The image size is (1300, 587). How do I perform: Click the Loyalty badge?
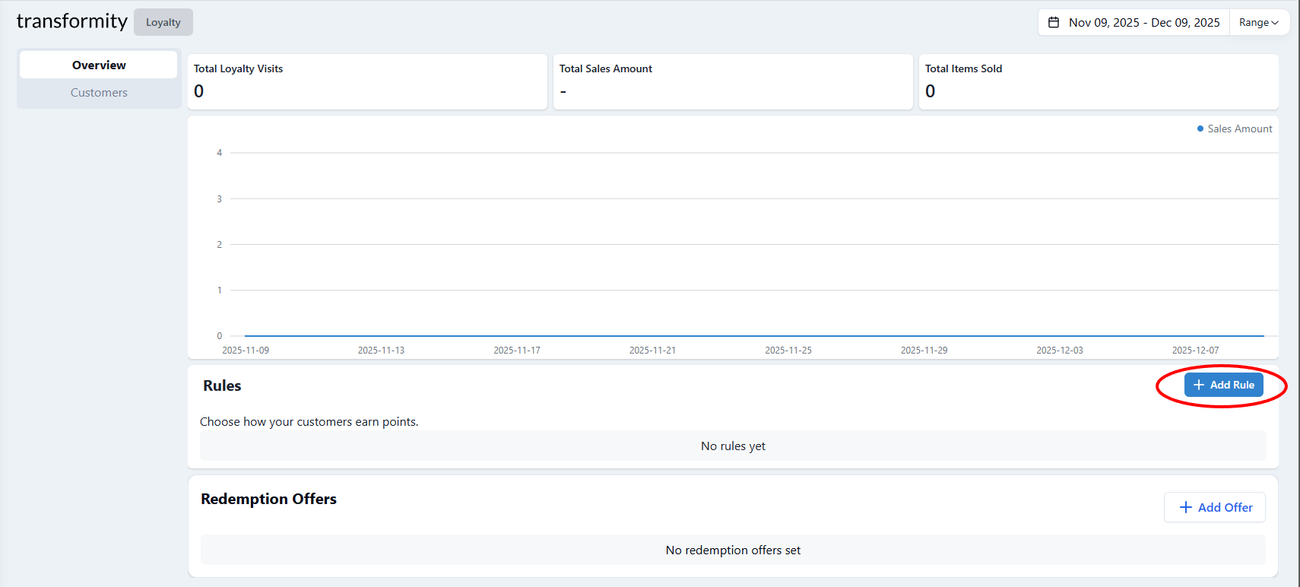(163, 22)
